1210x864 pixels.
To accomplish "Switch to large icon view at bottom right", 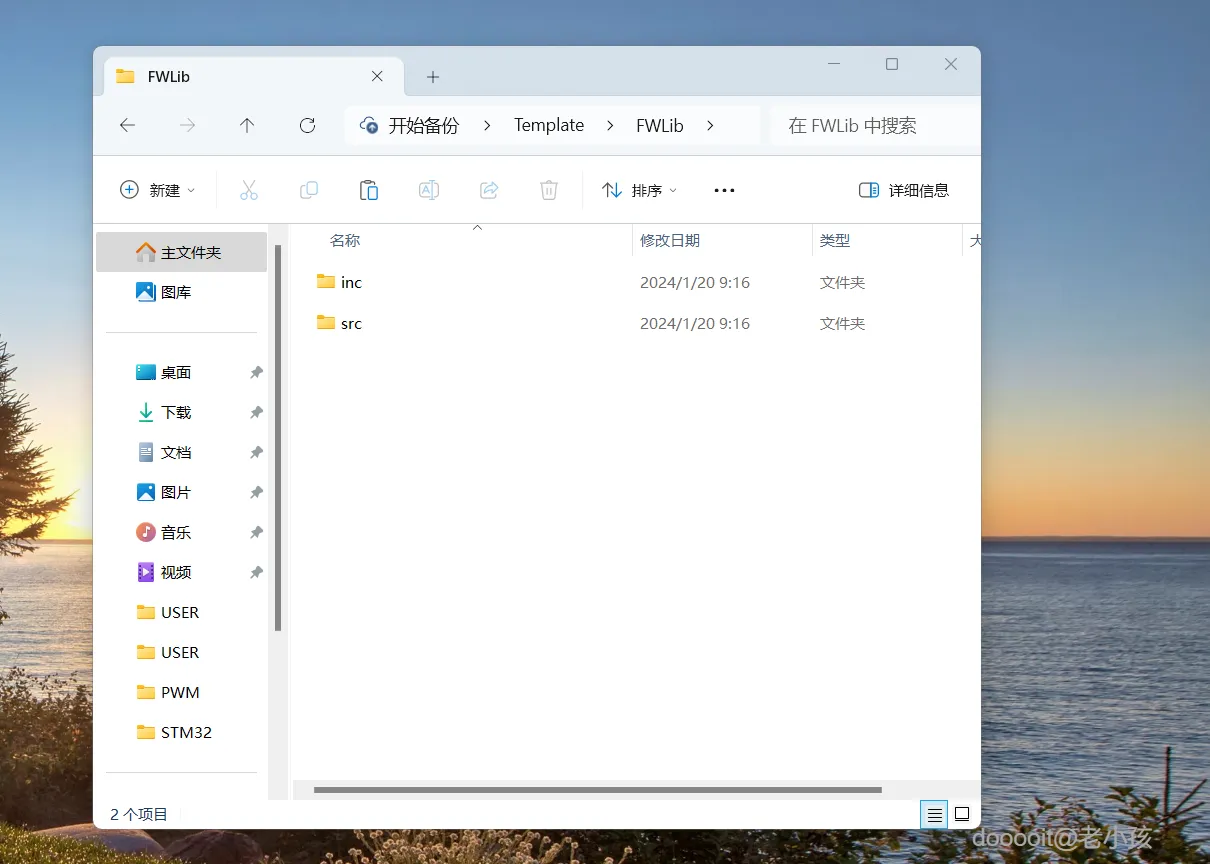I will click(x=962, y=814).
